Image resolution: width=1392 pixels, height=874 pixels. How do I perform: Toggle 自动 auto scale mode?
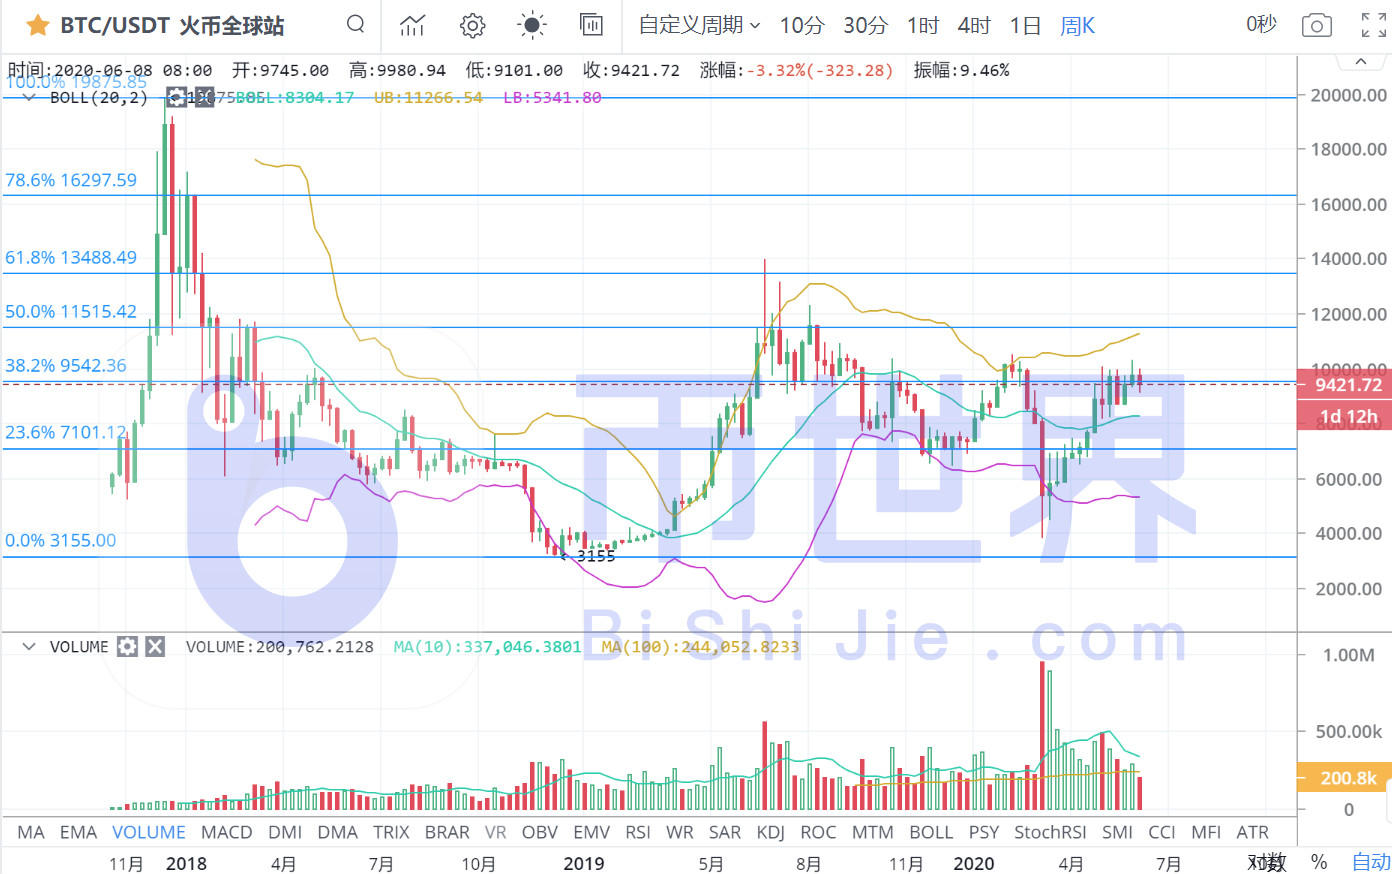click(1370, 862)
